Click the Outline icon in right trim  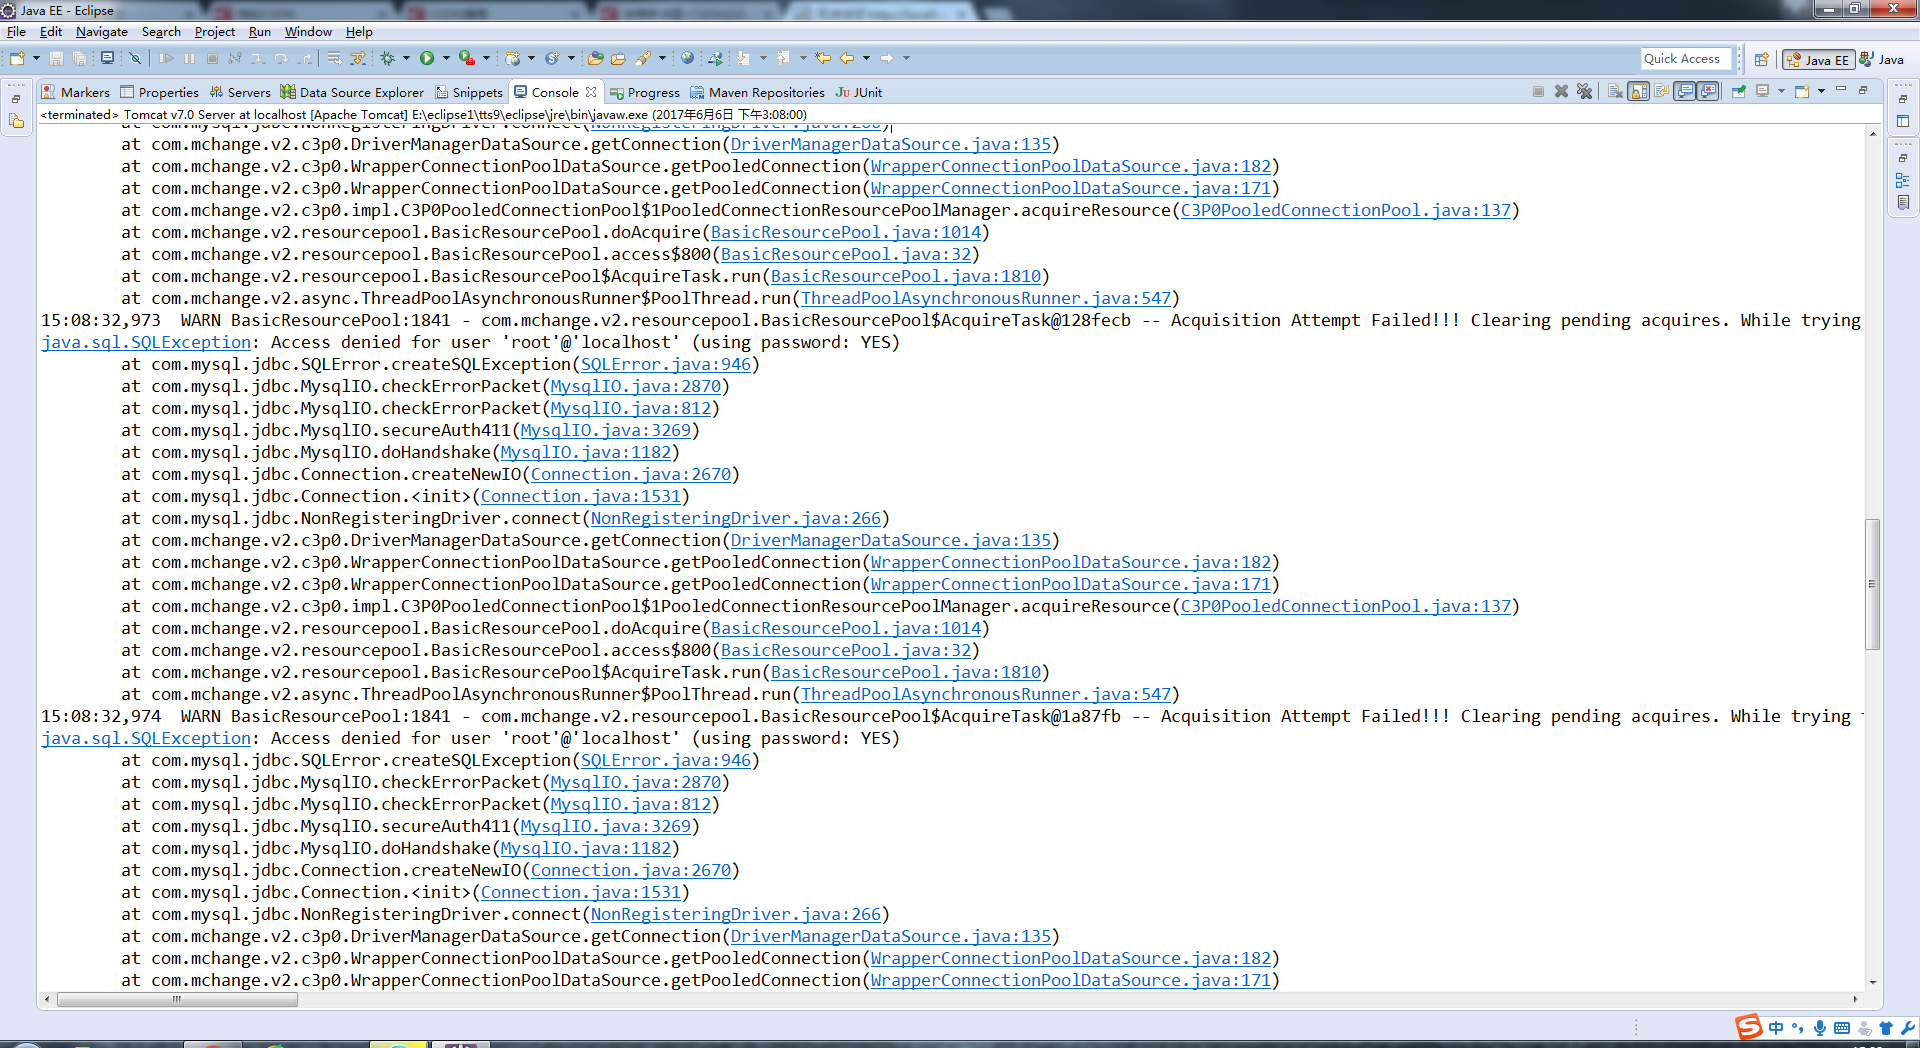pyautogui.click(x=1902, y=181)
